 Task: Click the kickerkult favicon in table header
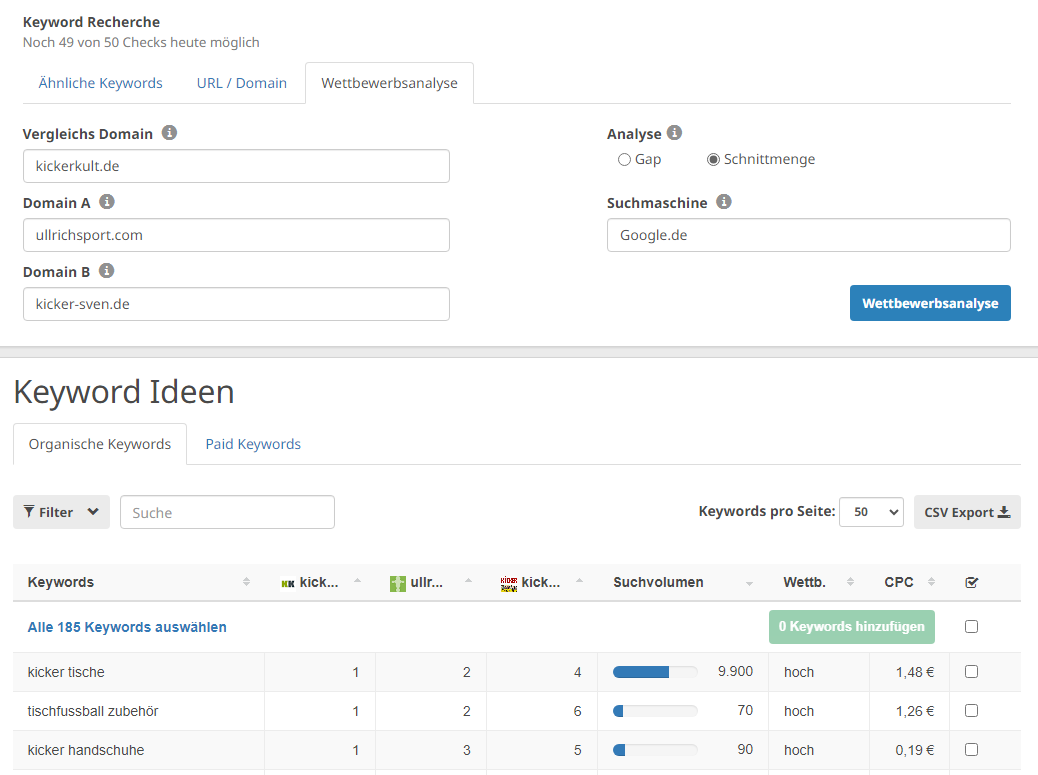tap(288, 583)
